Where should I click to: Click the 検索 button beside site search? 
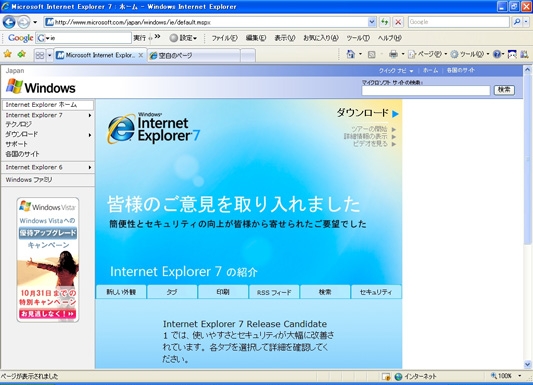(504, 90)
